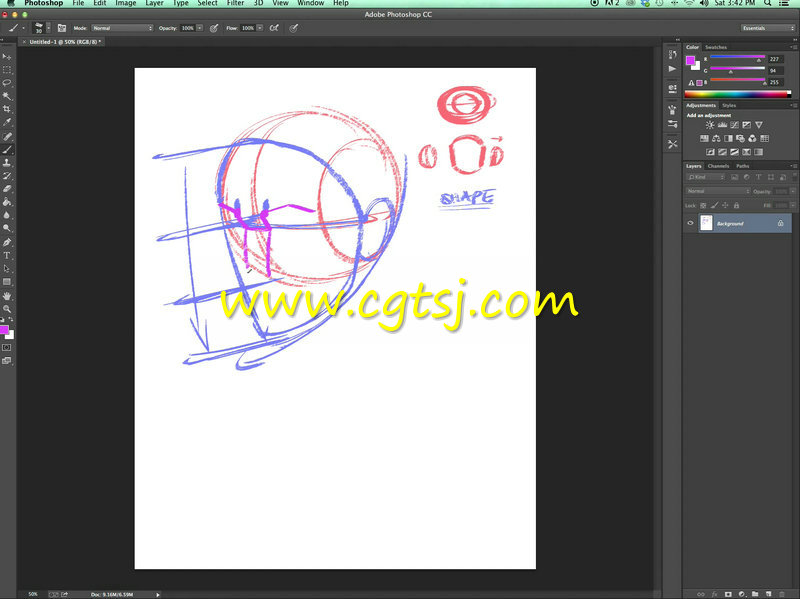
Task: Select the Pen tool
Action: point(7,242)
